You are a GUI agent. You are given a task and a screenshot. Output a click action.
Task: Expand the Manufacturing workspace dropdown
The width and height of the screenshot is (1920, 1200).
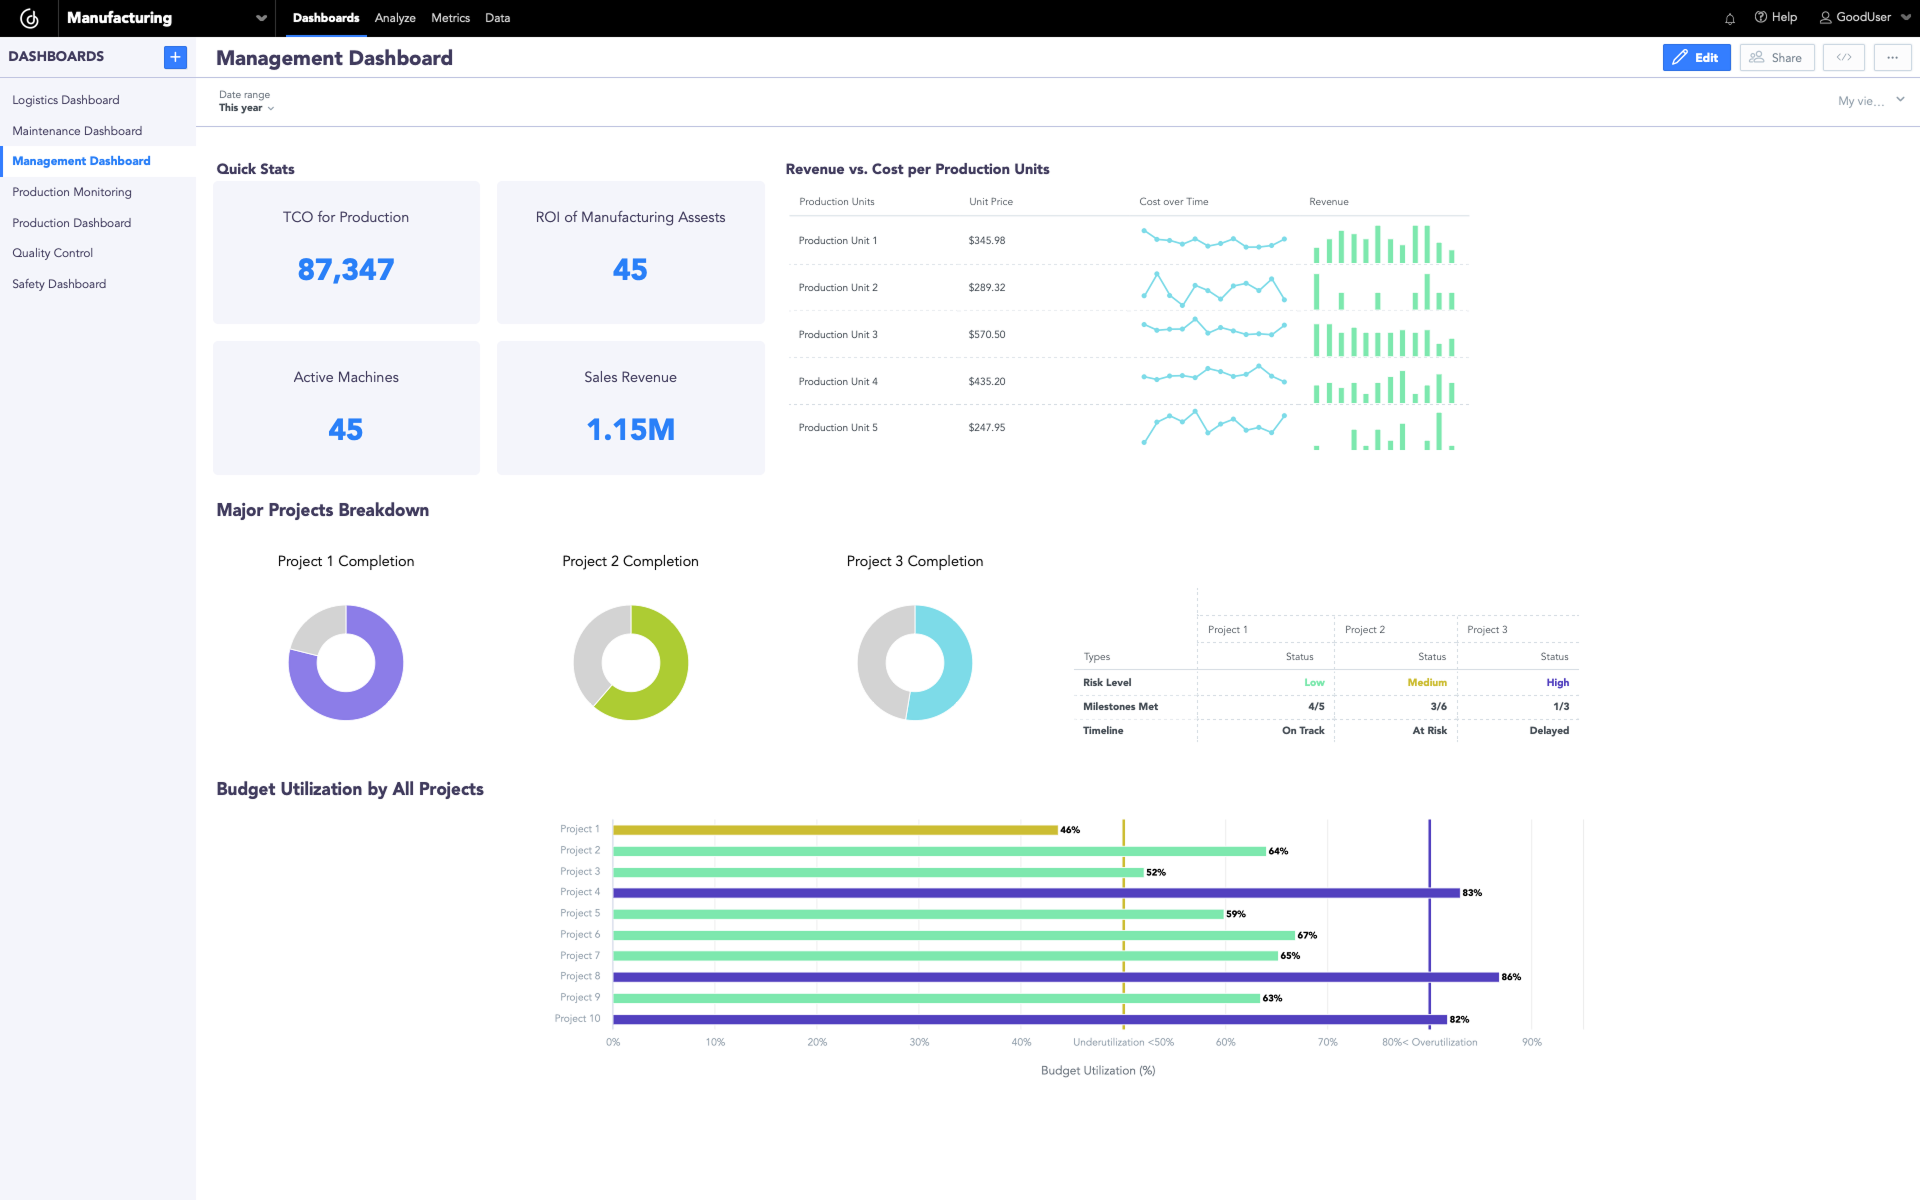[259, 18]
